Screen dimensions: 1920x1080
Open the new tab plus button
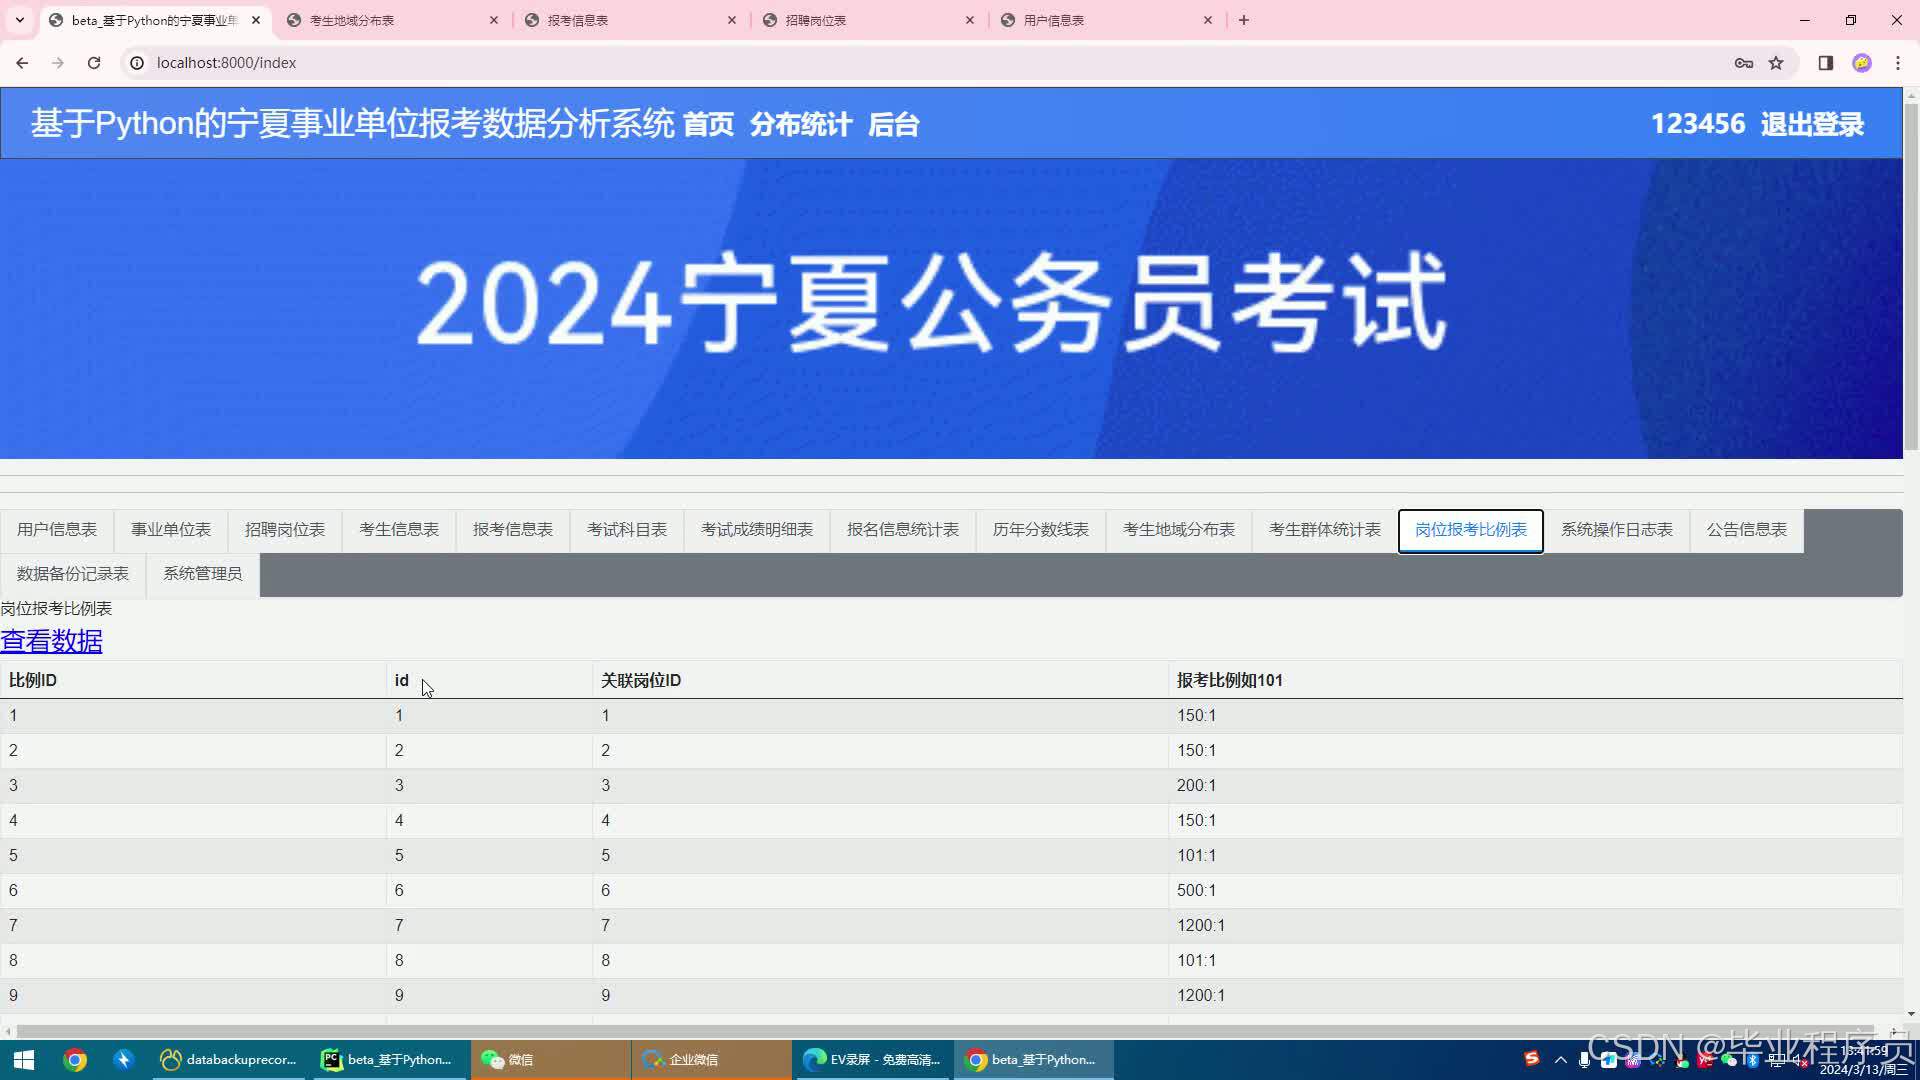click(1243, 20)
